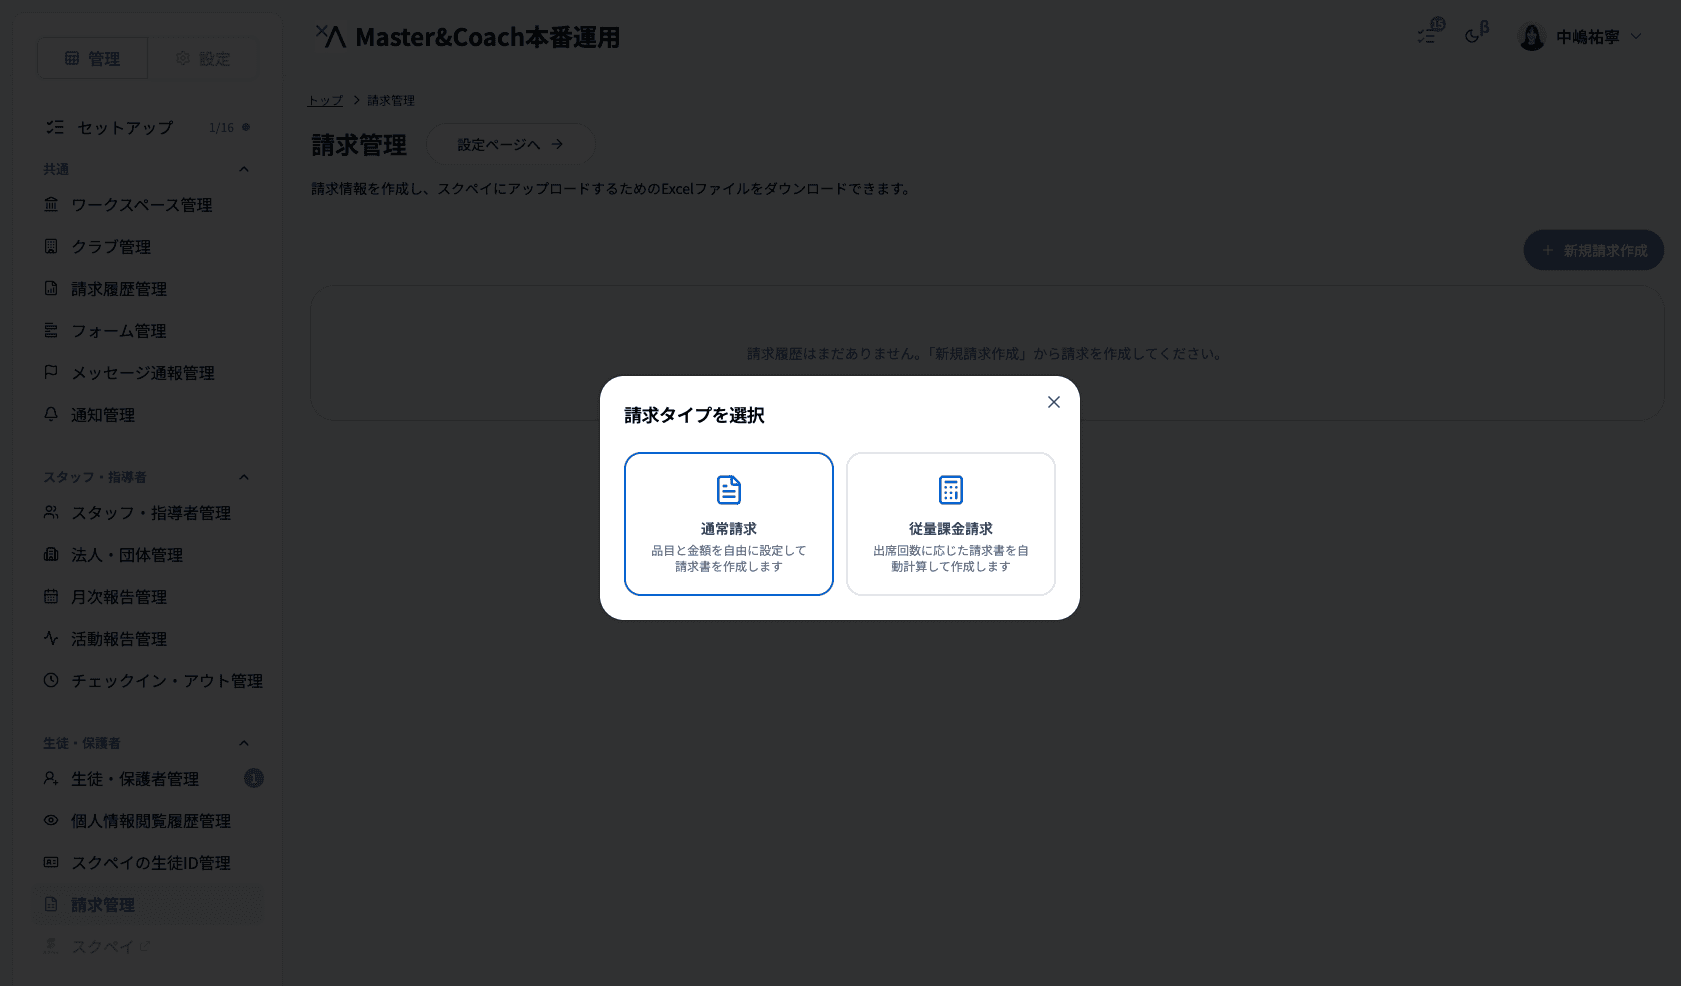Go to 設定ページへ

click(510, 144)
